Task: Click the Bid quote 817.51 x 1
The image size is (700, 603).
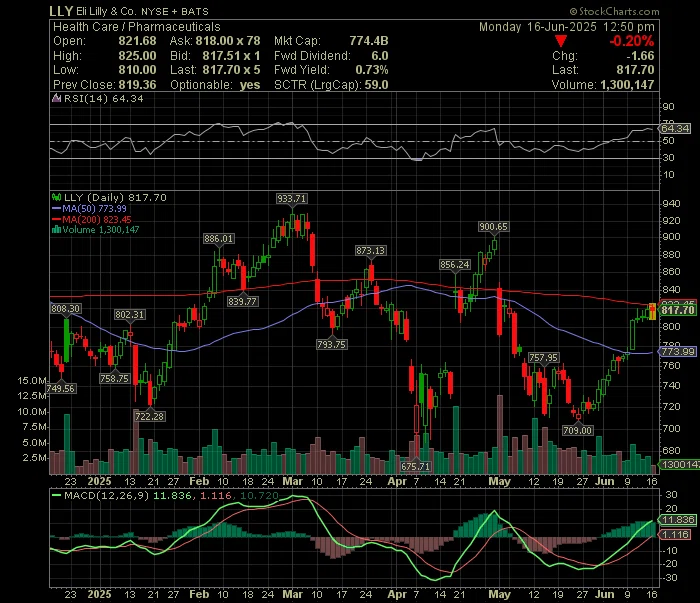Action: pos(231,56)
